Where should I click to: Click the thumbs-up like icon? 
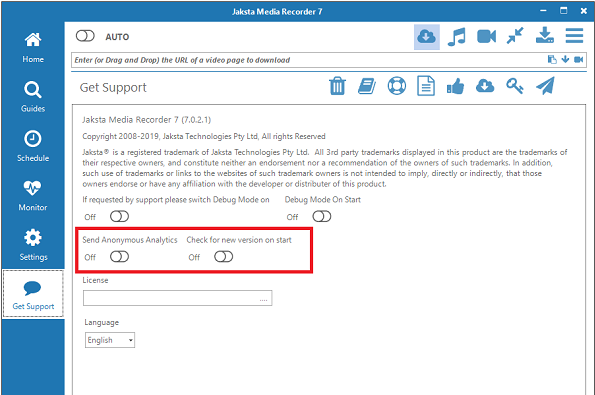[455, 86]
